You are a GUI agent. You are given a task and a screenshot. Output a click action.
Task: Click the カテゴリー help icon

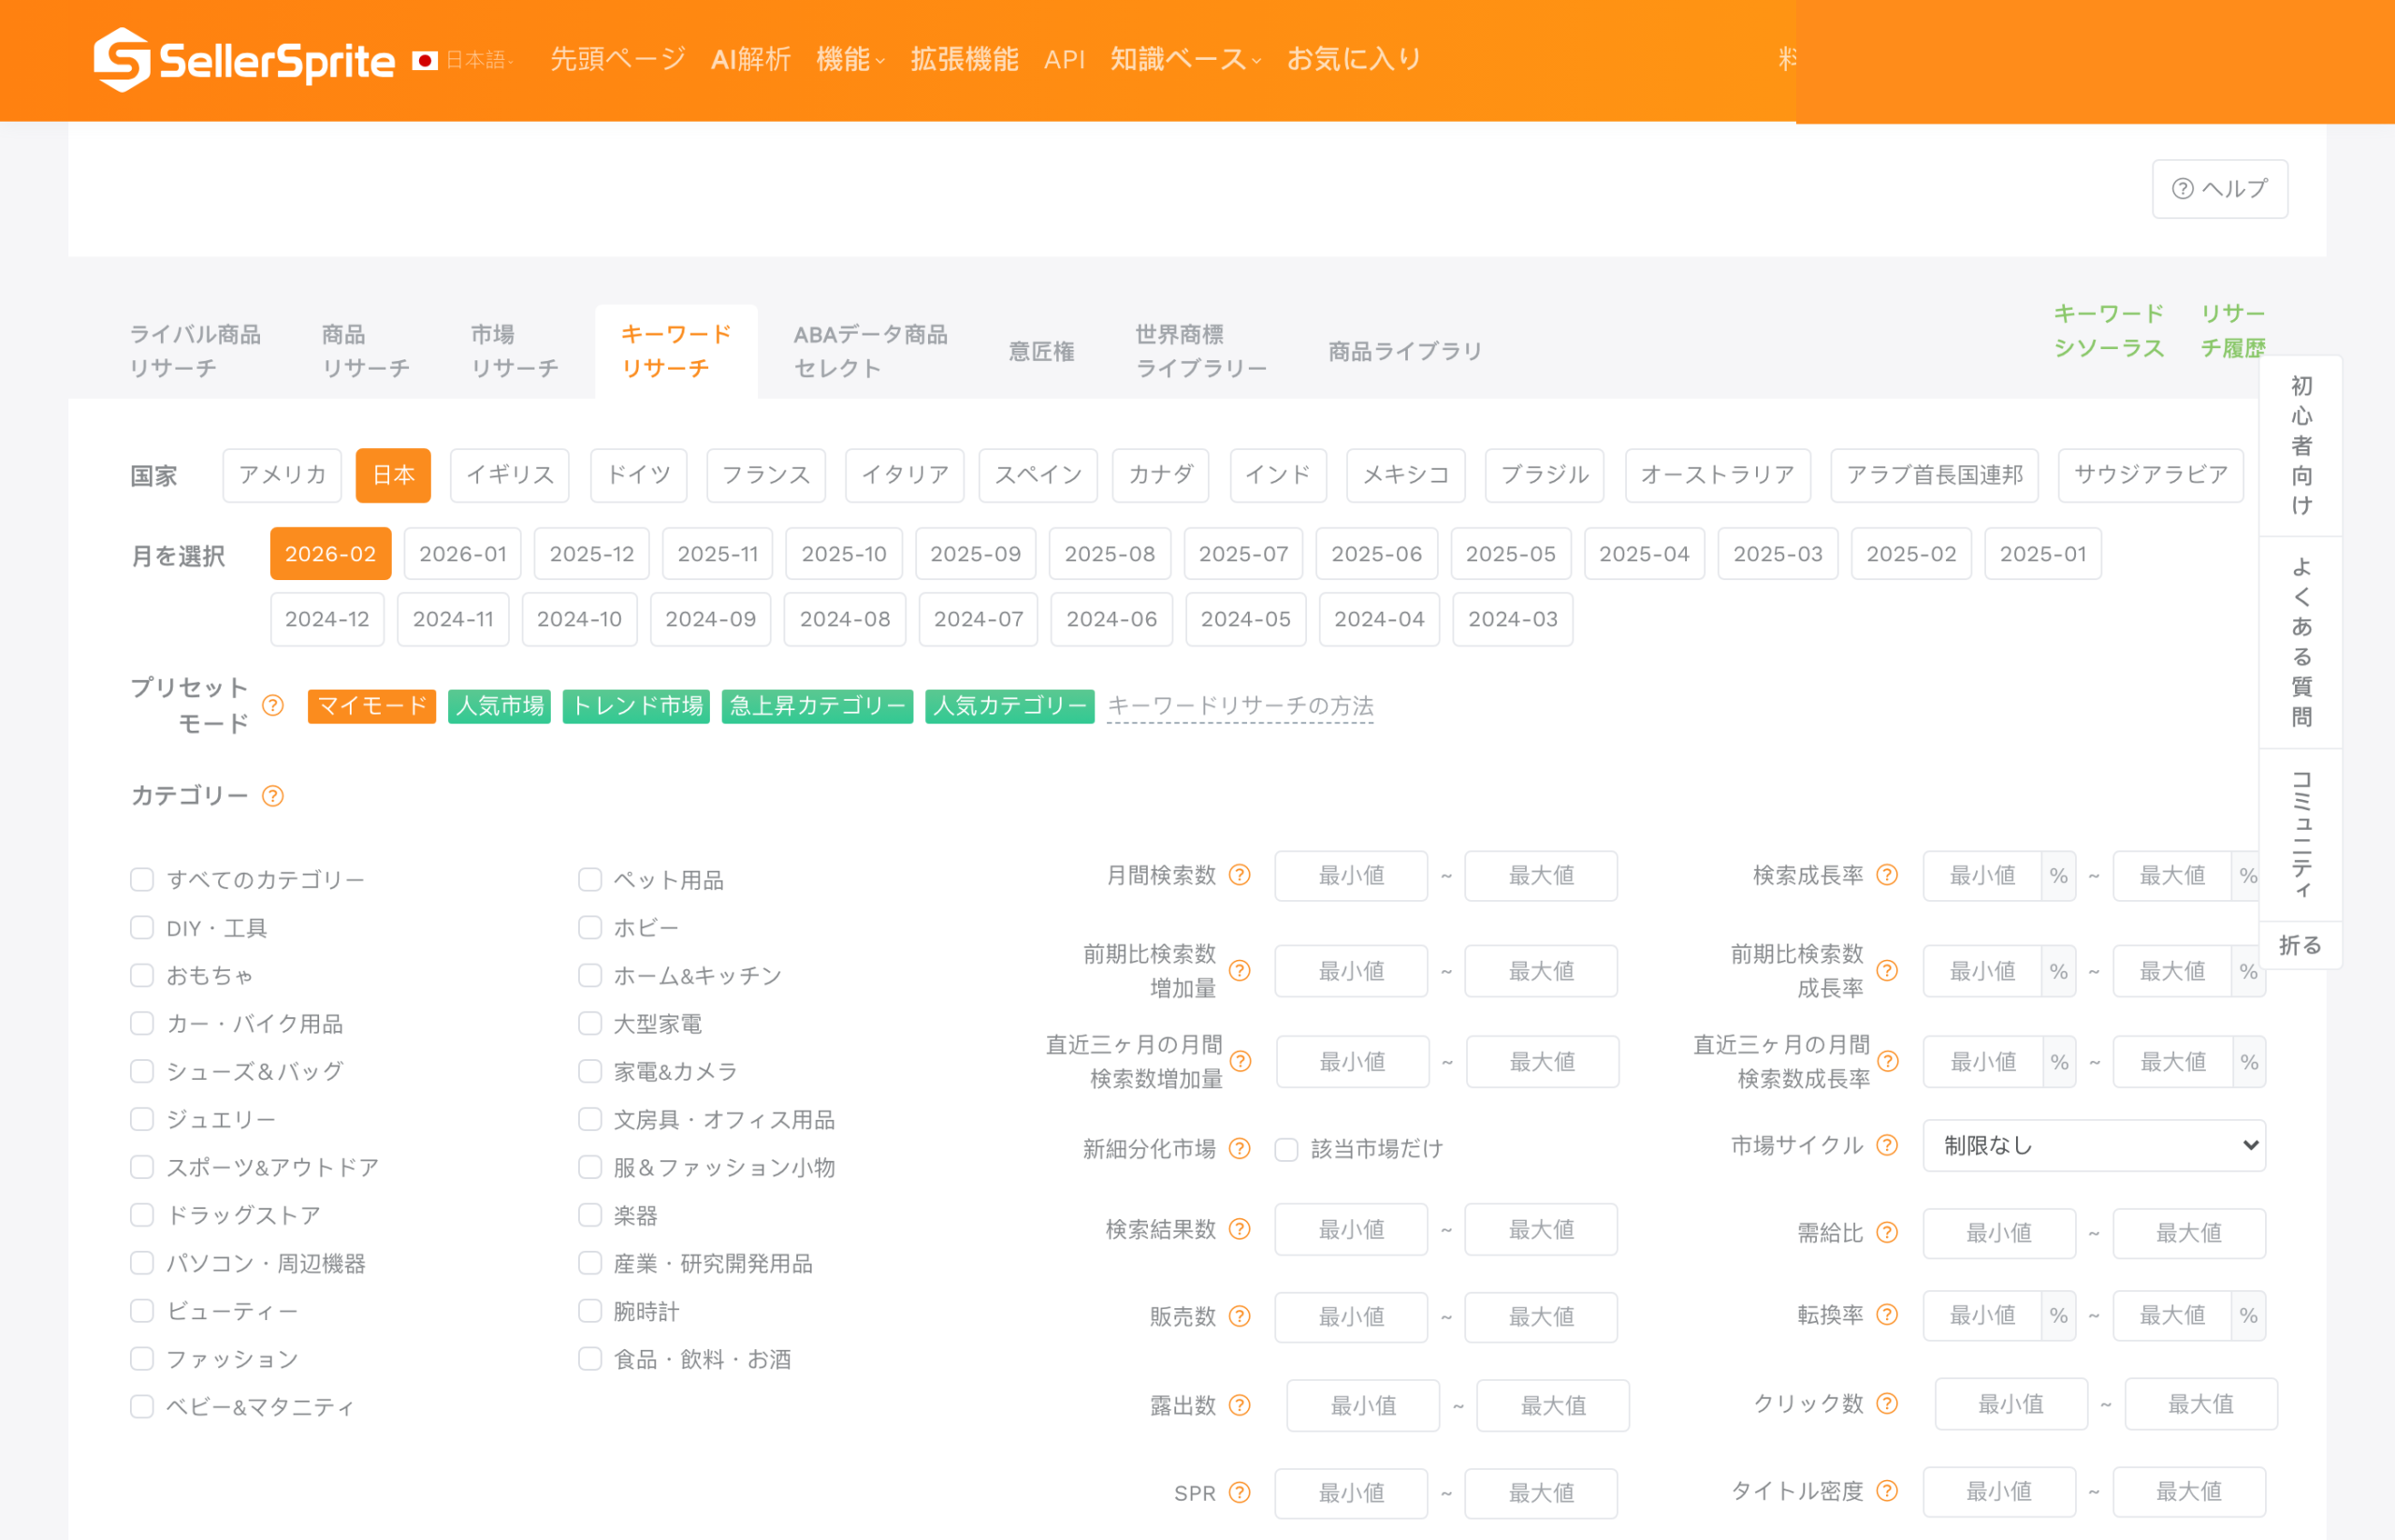271,796
